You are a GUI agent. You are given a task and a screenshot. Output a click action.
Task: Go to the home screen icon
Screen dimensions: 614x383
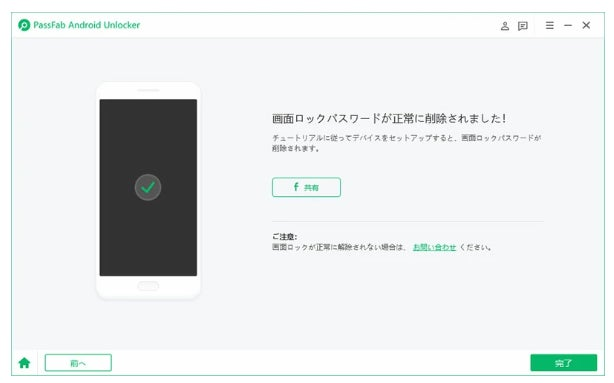point(24,363)
